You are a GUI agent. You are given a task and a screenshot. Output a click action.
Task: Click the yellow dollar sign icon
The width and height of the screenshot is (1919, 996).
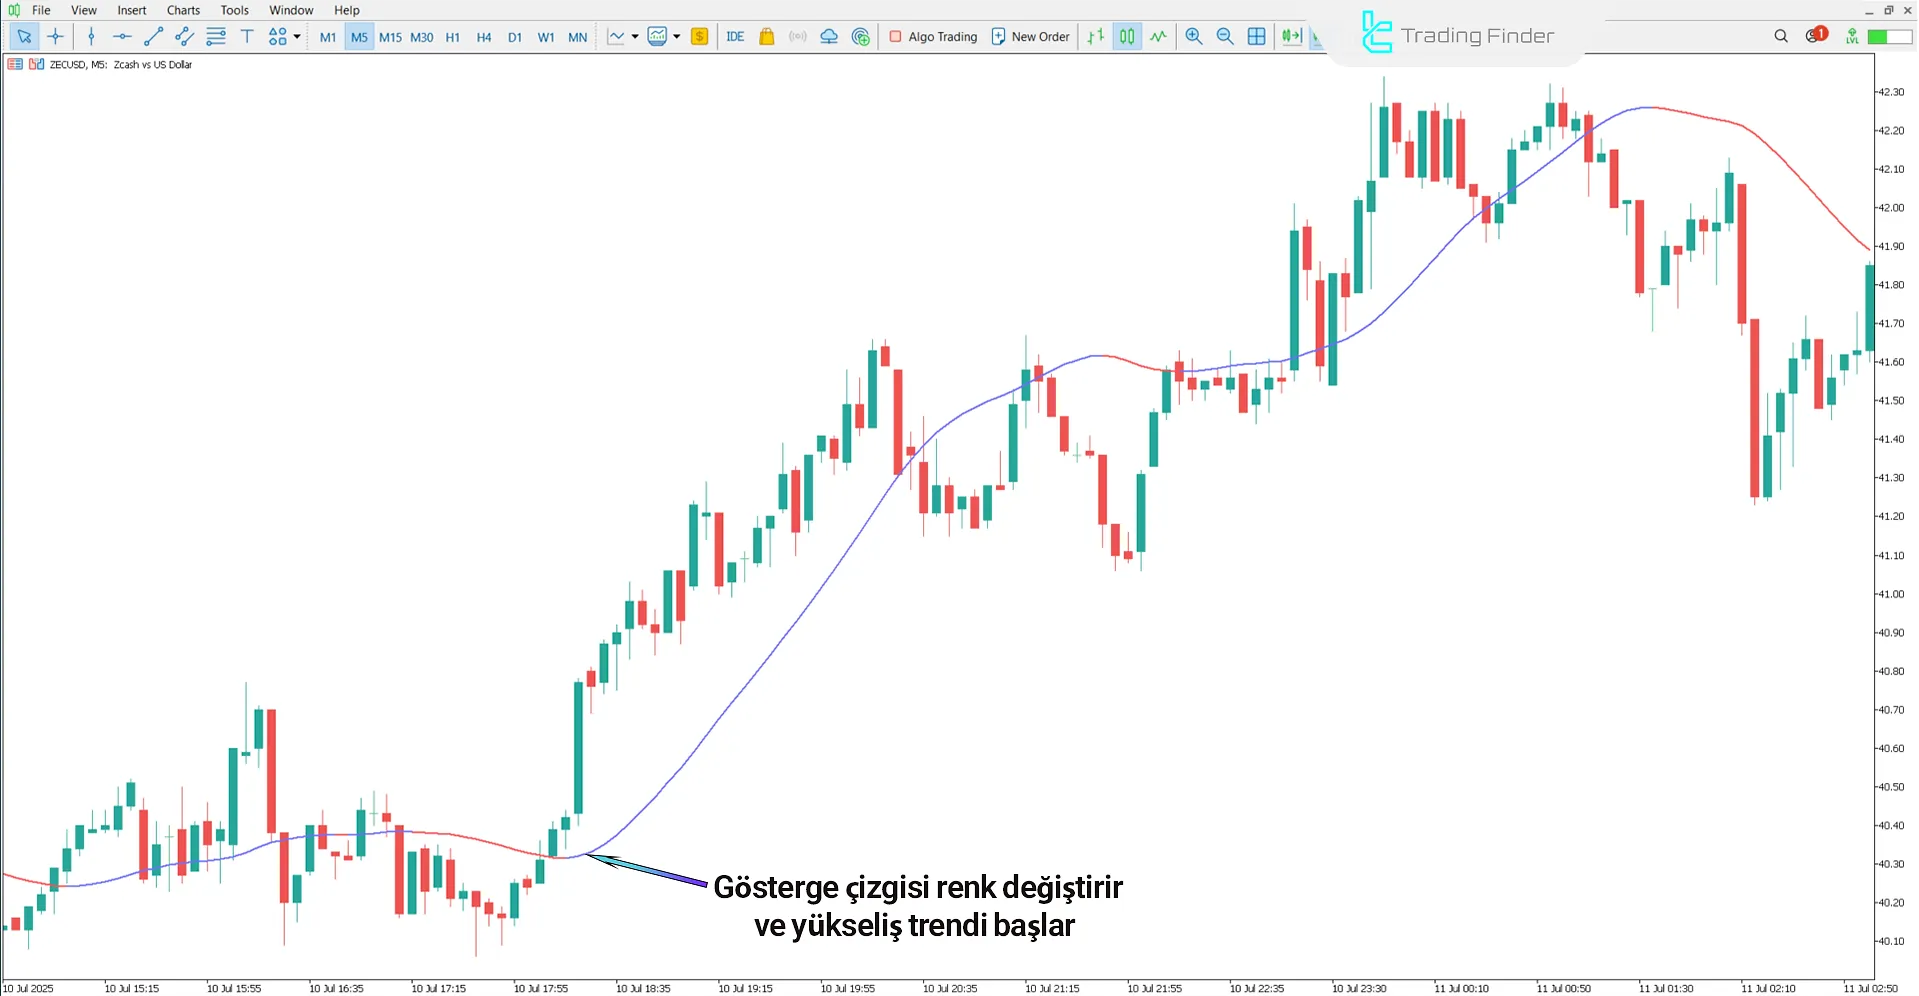coord(700,37)
